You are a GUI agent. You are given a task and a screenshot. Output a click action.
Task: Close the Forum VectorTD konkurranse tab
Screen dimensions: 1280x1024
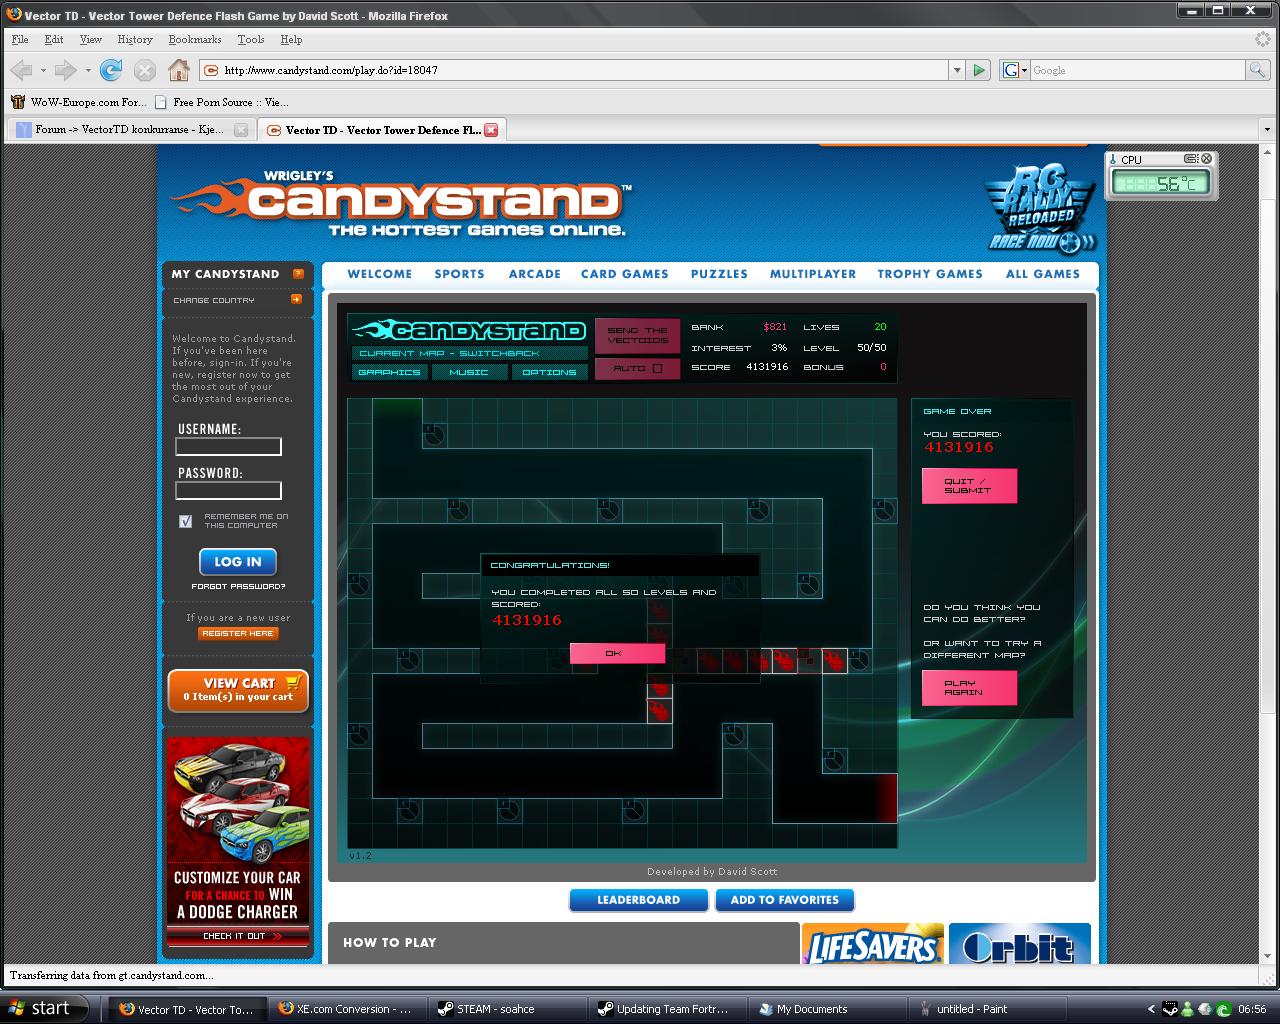tap(241, 130)
